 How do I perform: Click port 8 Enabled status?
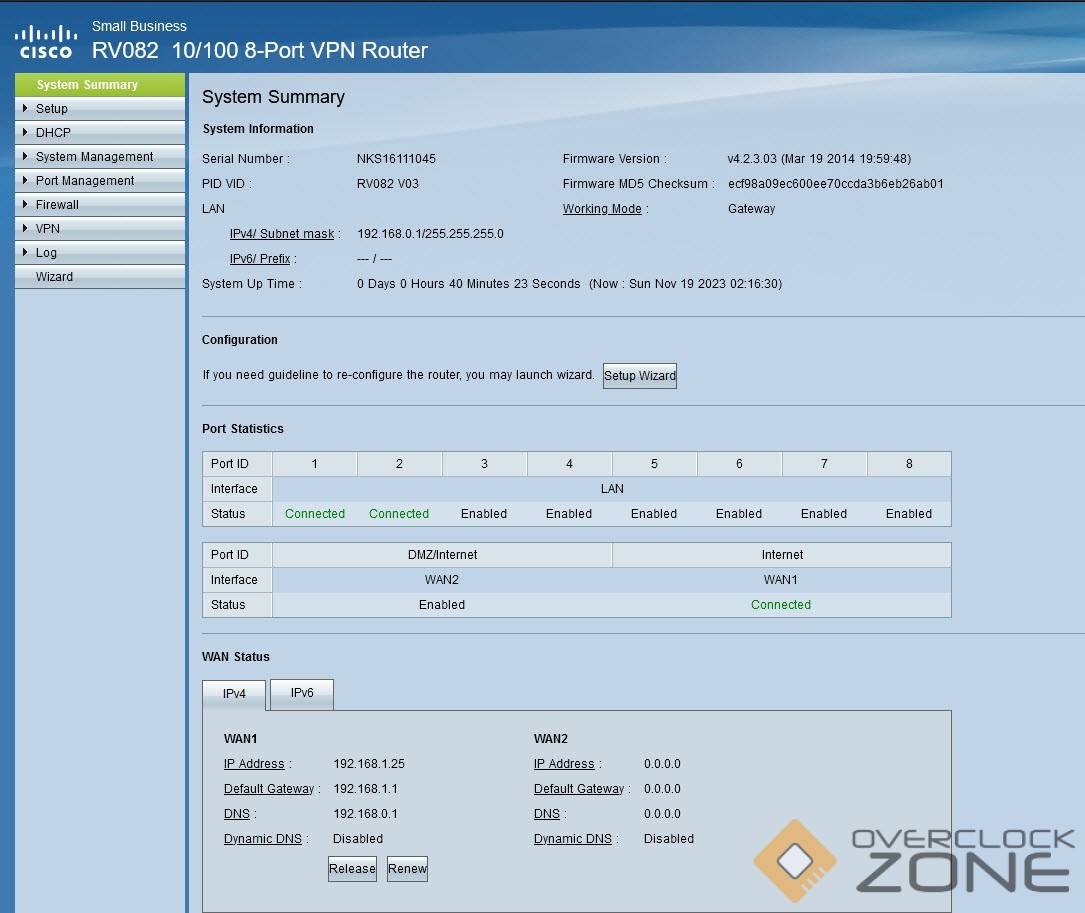click(909, 514)
